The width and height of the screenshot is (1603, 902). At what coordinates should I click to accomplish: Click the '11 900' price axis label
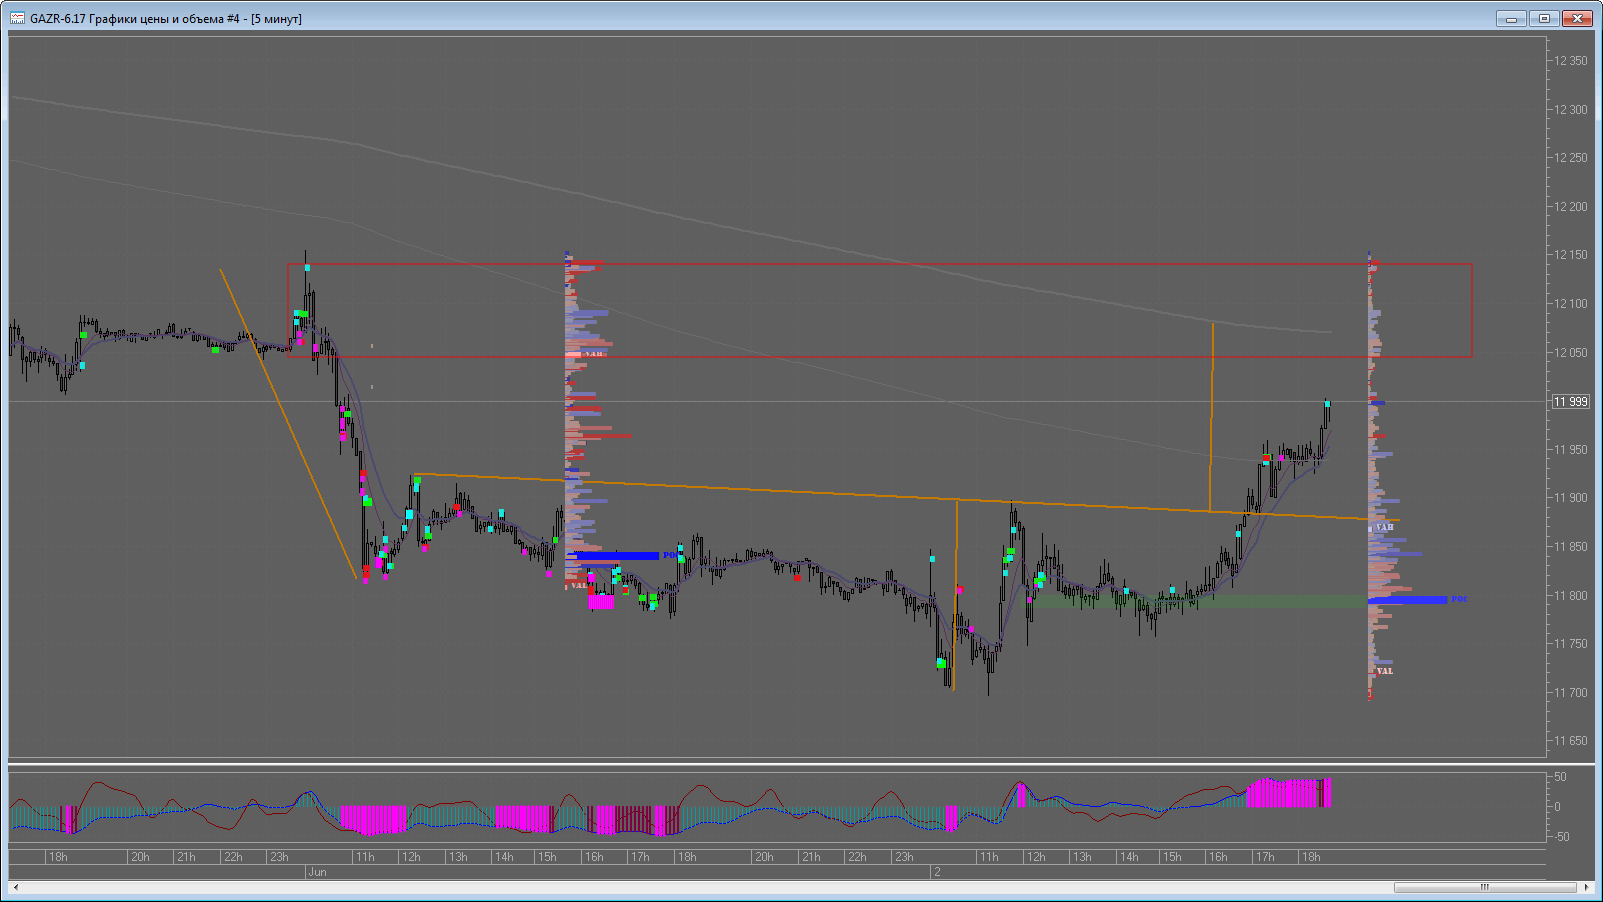[x=1570, y=498]
